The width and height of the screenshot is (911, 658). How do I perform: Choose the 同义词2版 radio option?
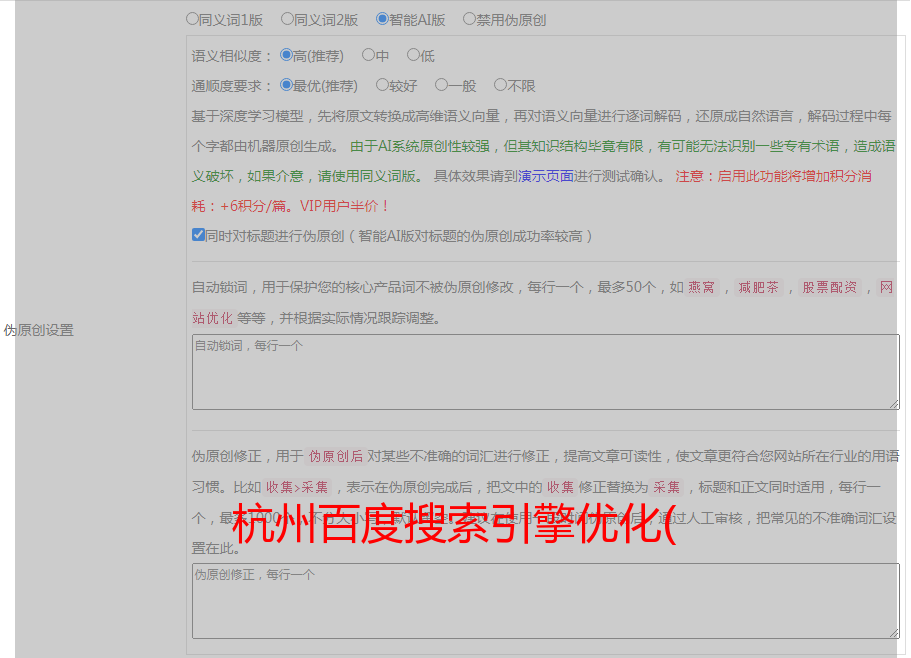[x=287, y=19]
